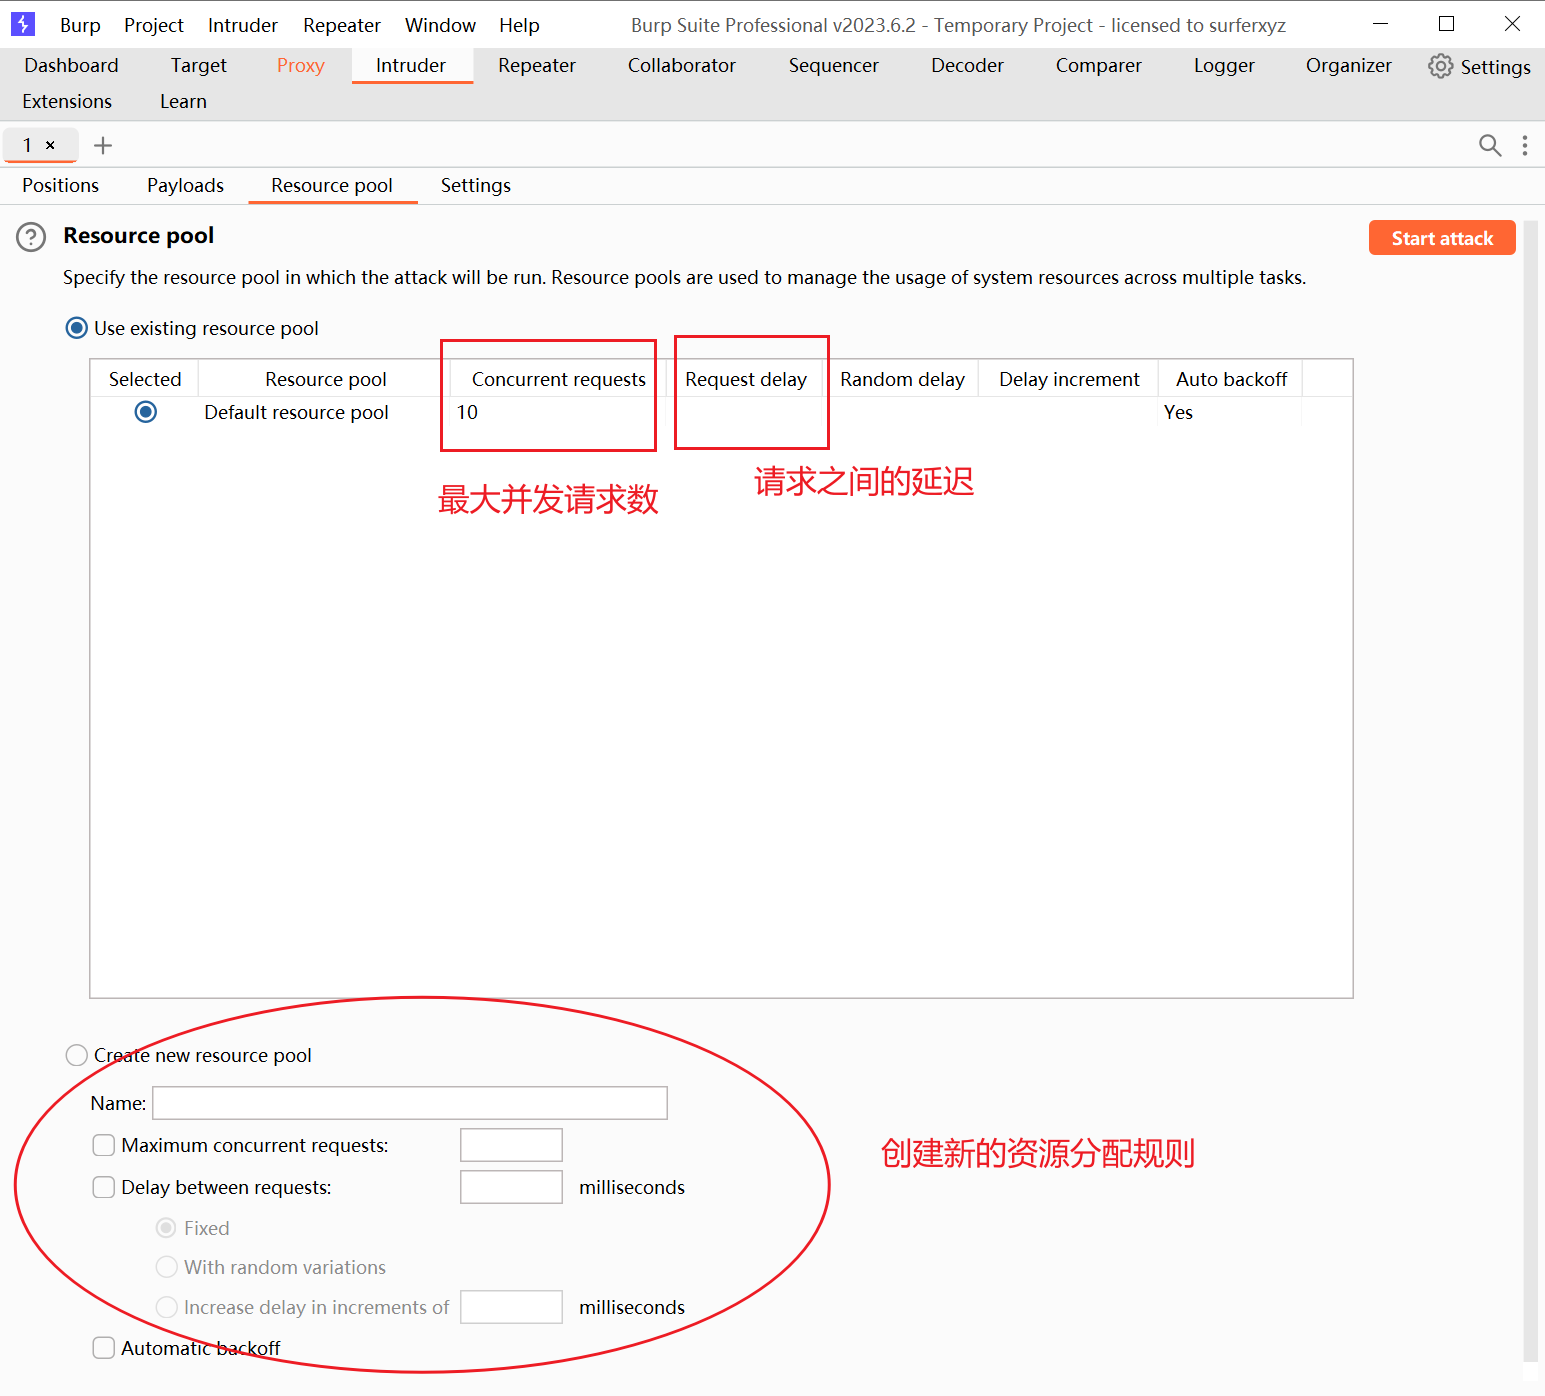Switch to the Payloads tab

(185, 186)
